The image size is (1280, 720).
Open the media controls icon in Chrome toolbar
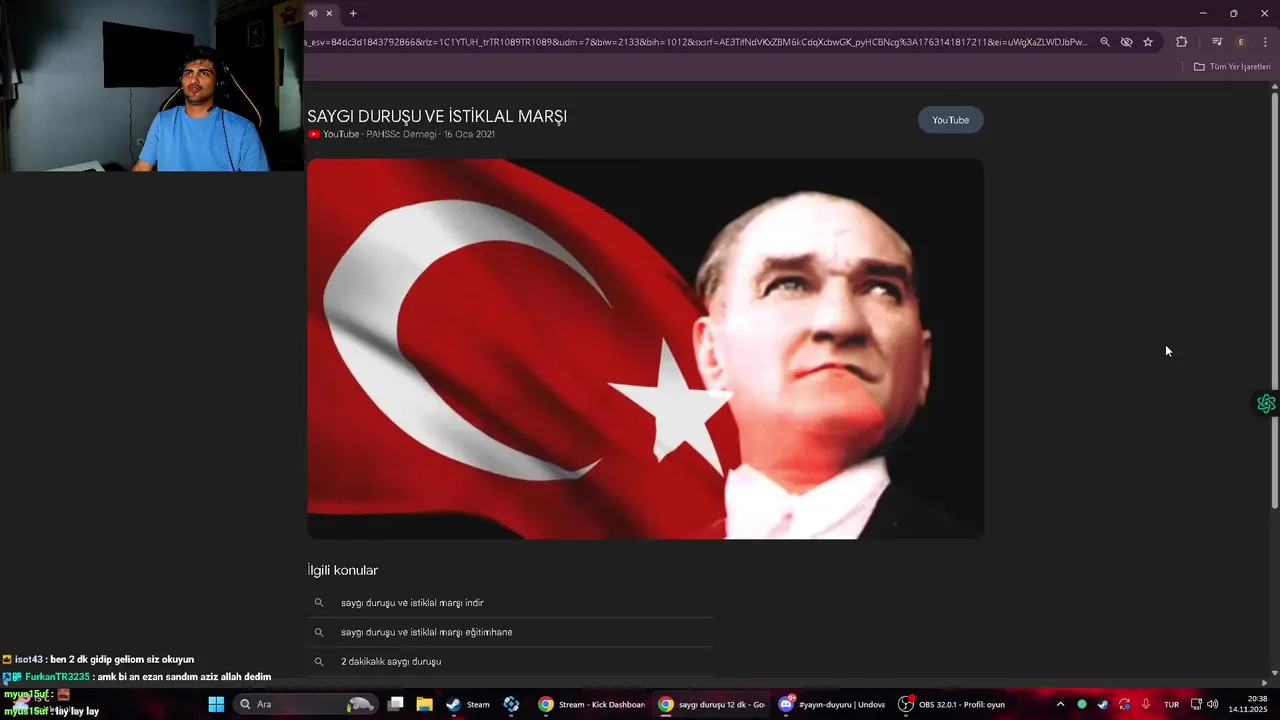(x=1217, y=42)
